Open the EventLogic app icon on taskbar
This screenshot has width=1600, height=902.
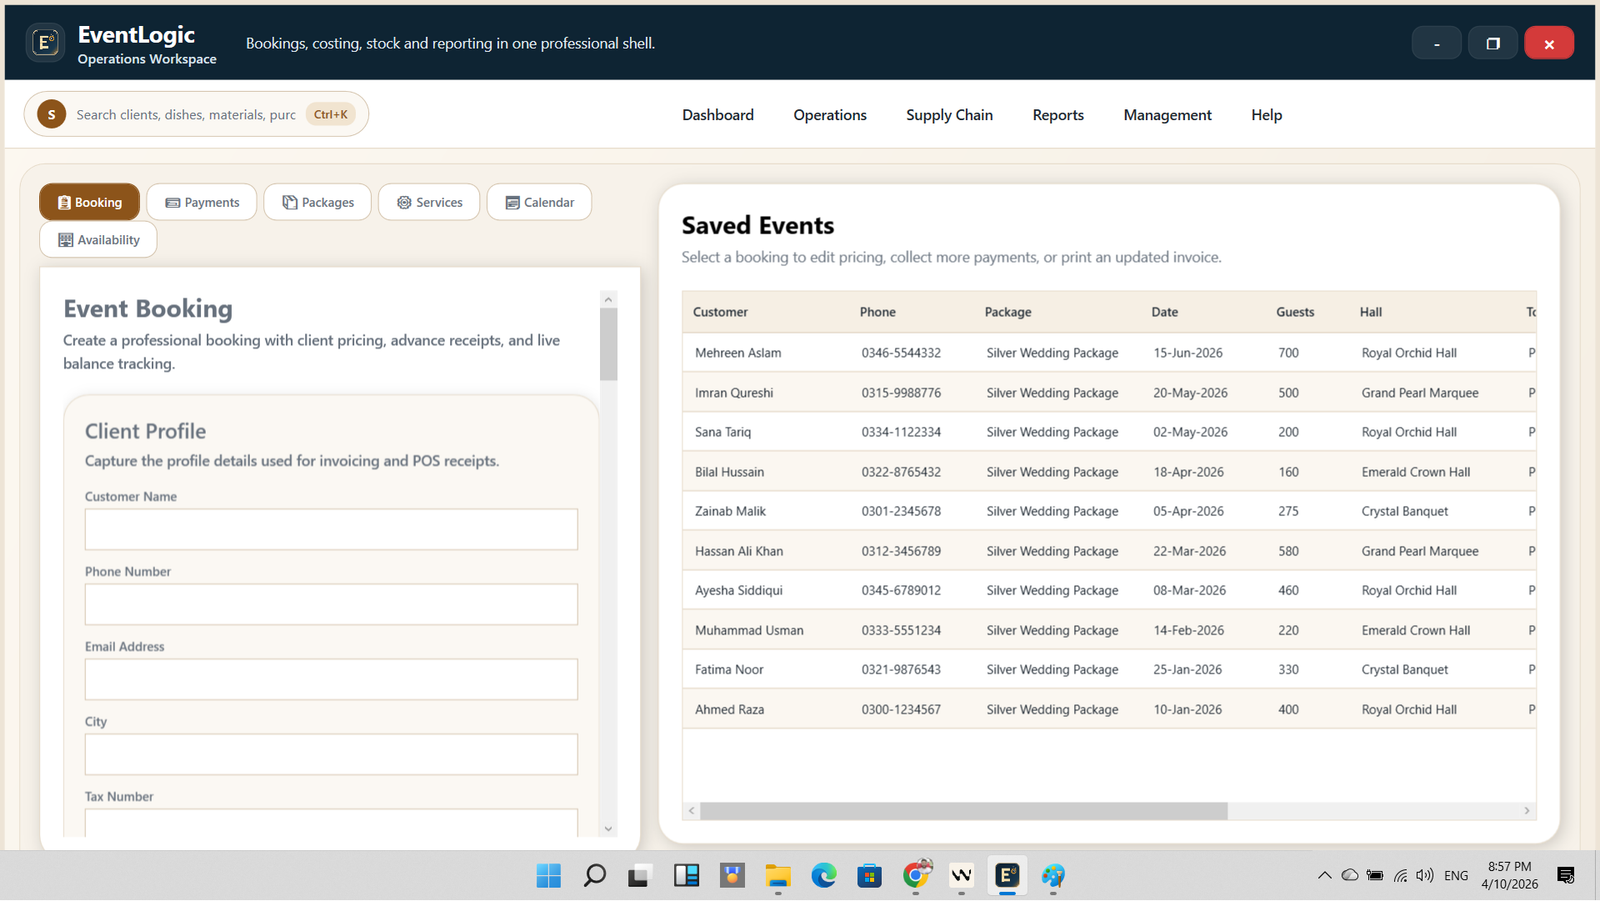click(x=1006, y=875)
